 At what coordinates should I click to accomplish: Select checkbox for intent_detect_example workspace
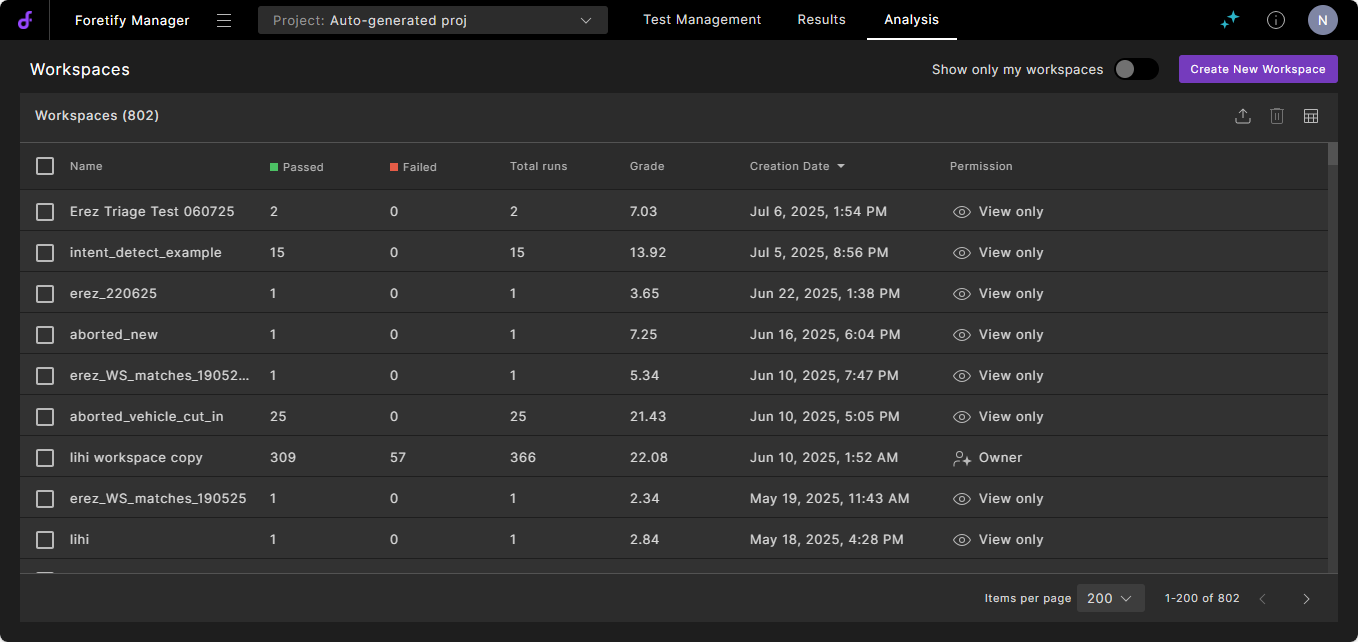pyautogui.click(x=45, y=253)
